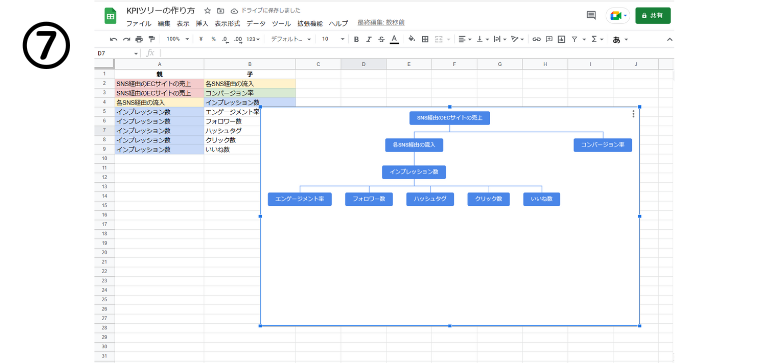The width and height of the screenshot is (768, 363).
Task: Open the text color picker
Action: point(394,39)
